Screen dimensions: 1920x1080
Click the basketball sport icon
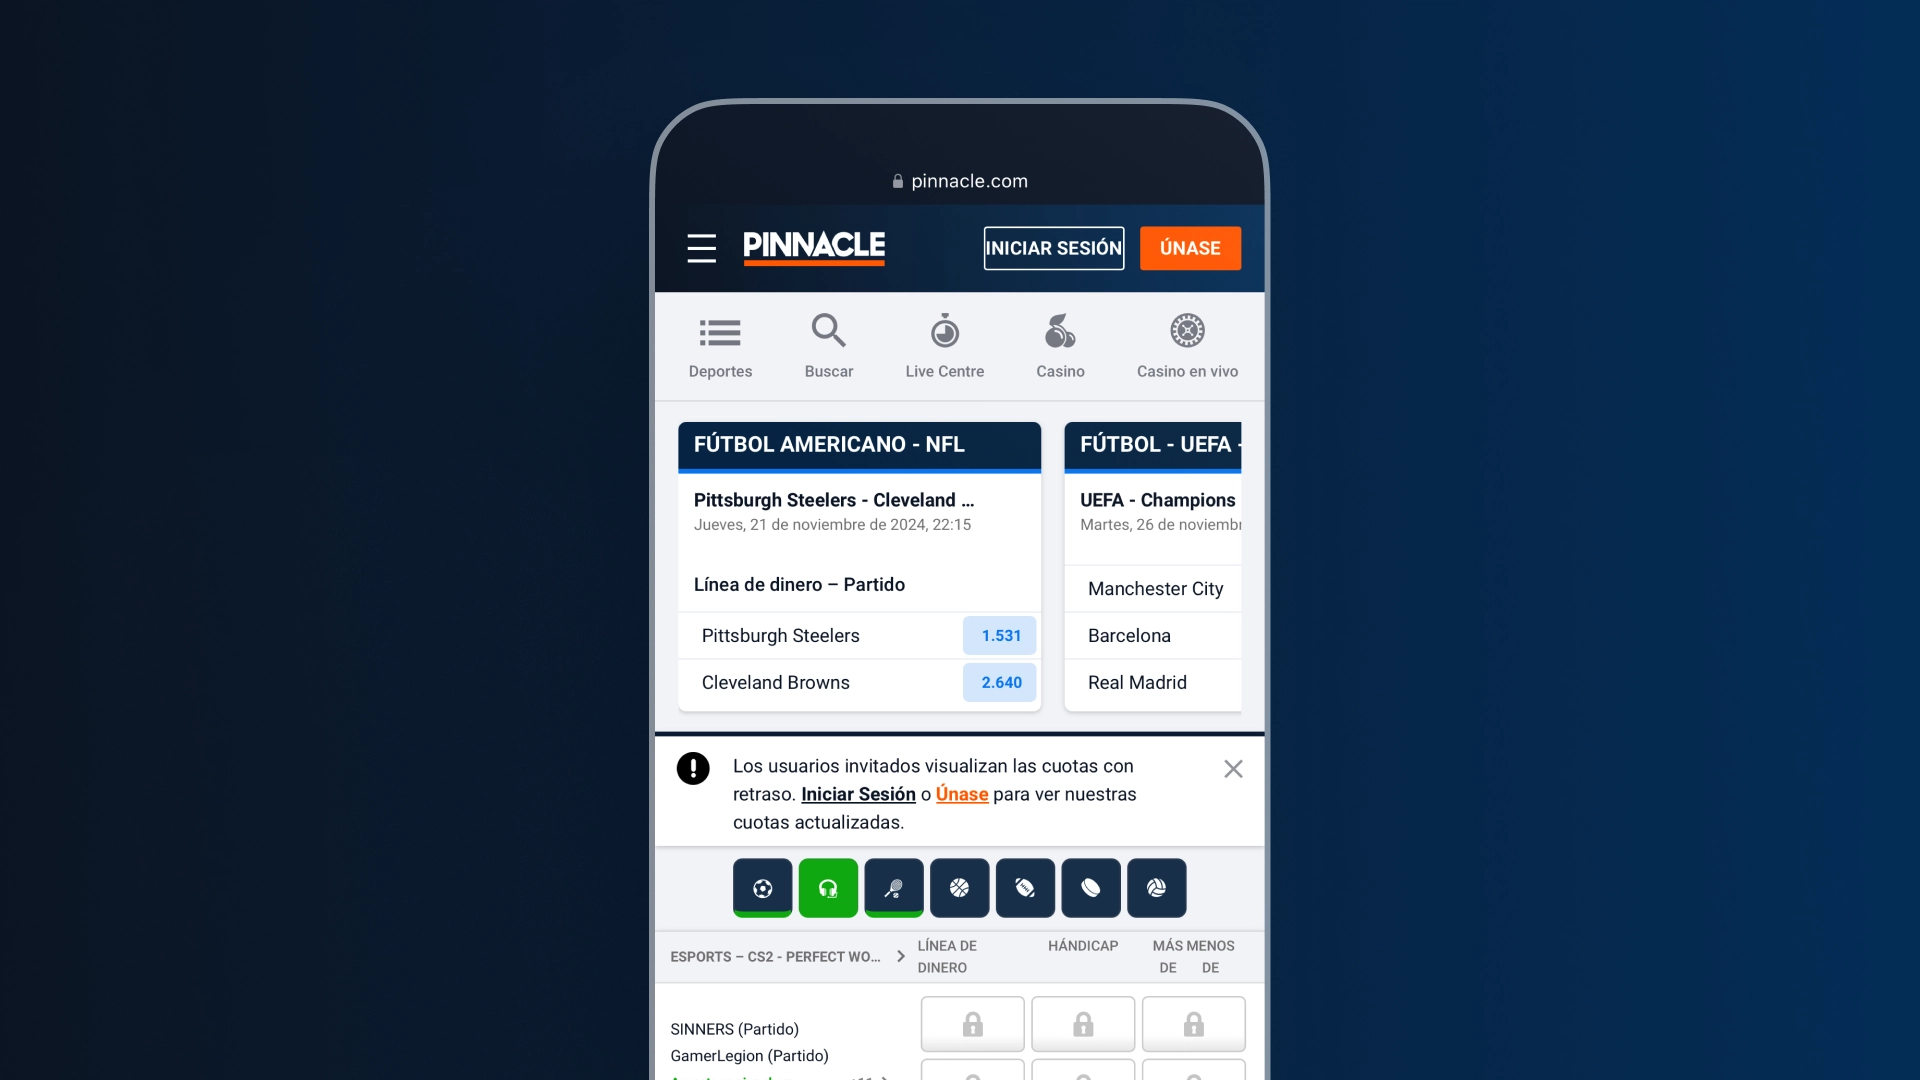pos(959,887)
